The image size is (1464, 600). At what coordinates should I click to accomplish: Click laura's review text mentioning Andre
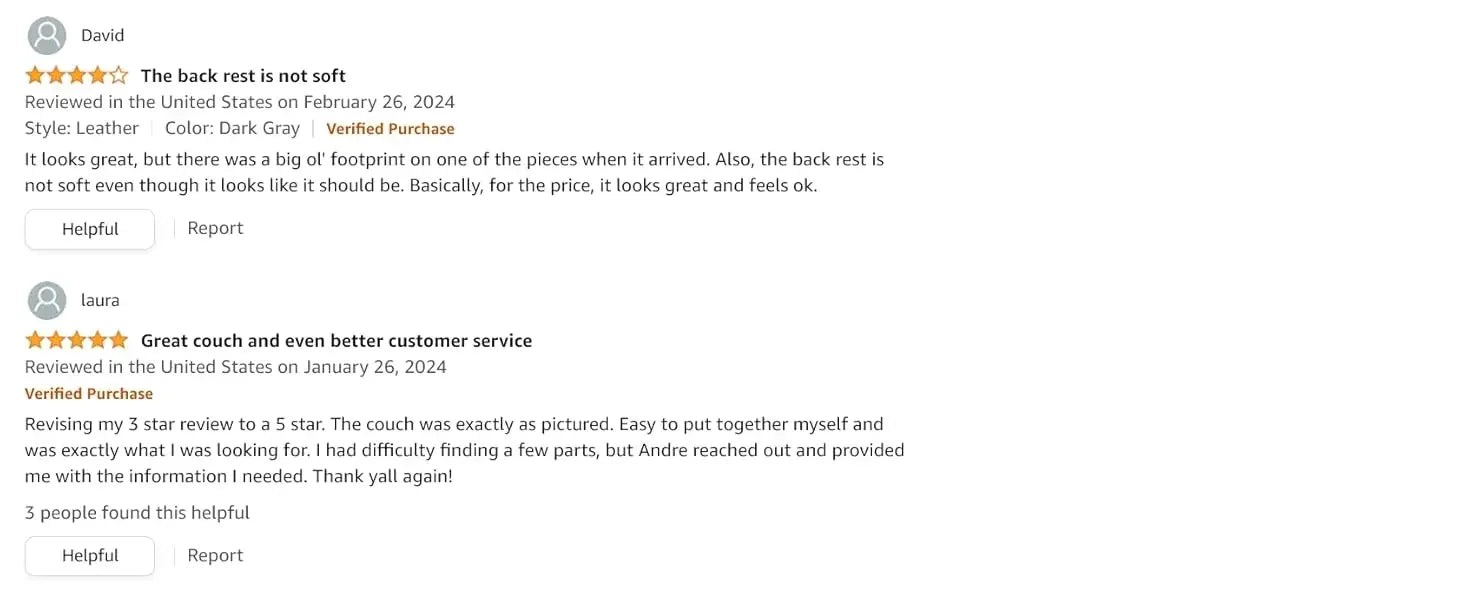point(464,450)
